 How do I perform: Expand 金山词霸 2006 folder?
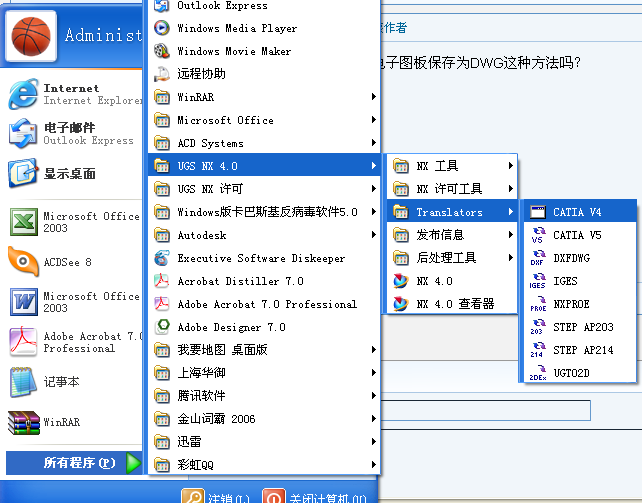pyautogui.click(x=264, y=419)
